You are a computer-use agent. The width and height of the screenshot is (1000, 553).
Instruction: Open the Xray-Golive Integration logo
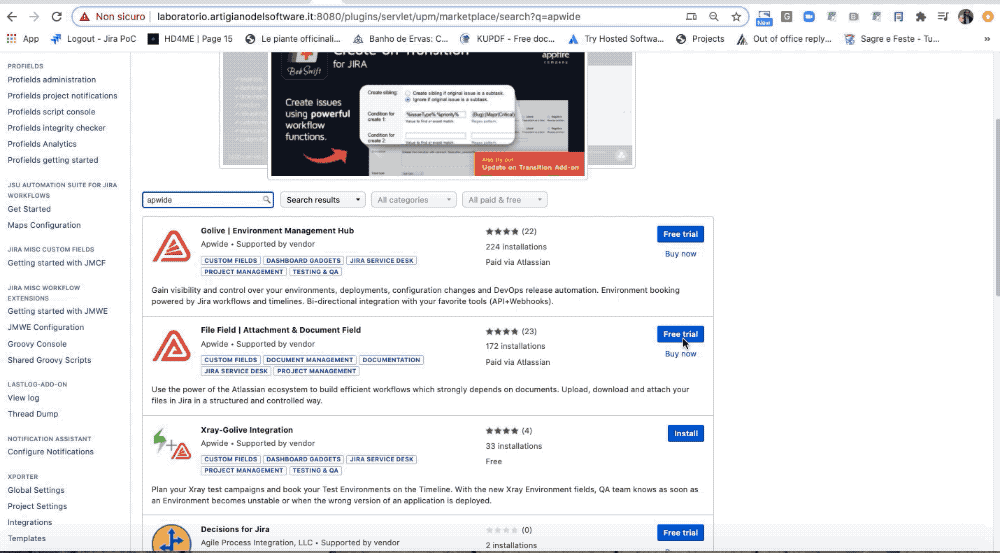(172, 445)
